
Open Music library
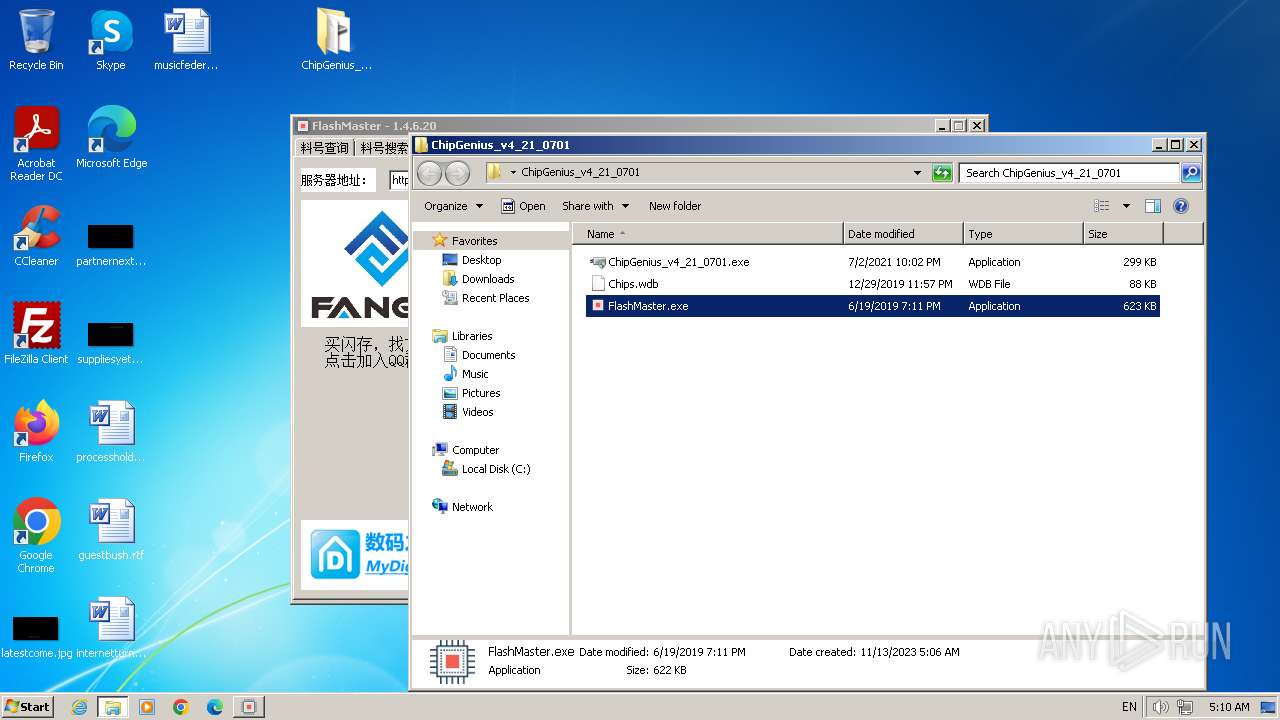[x=475, y=374]
